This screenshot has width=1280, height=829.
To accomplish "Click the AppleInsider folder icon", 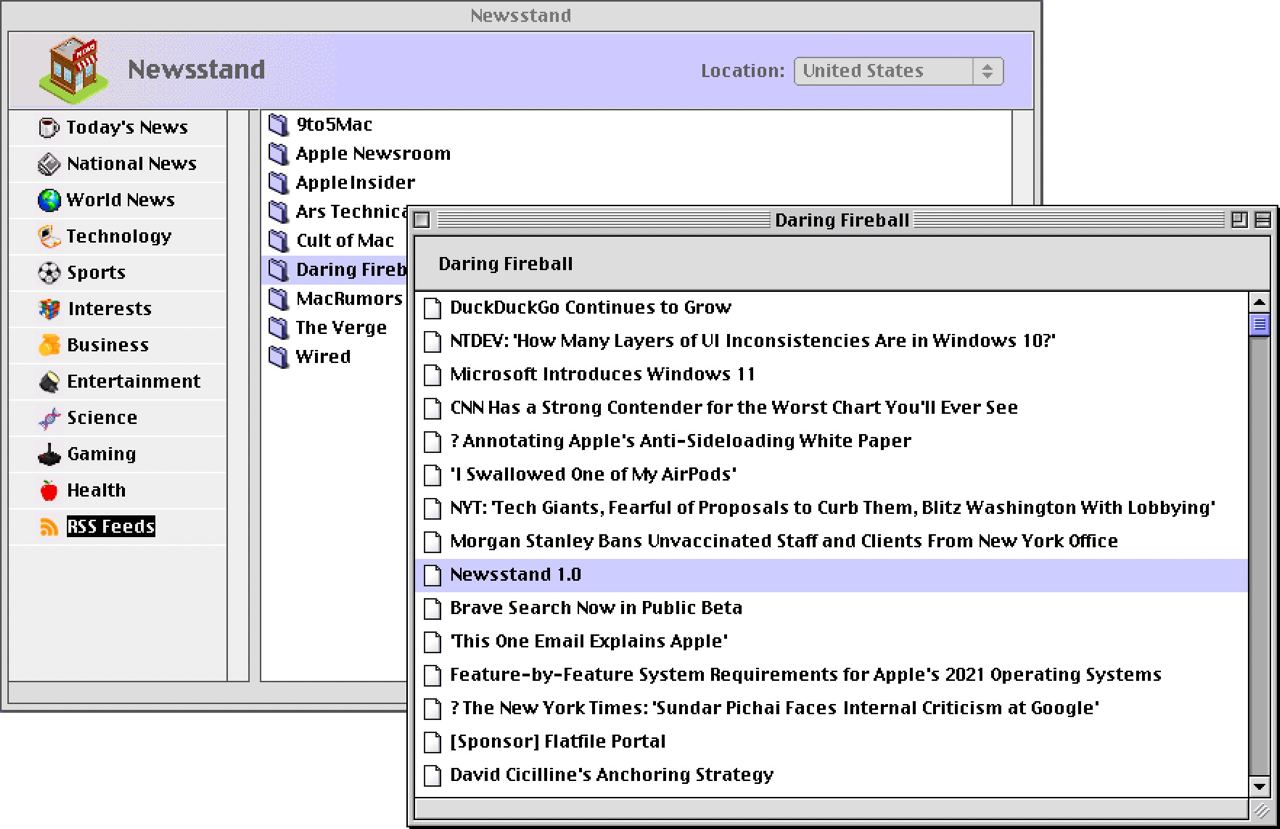I will tap(278, 183).
